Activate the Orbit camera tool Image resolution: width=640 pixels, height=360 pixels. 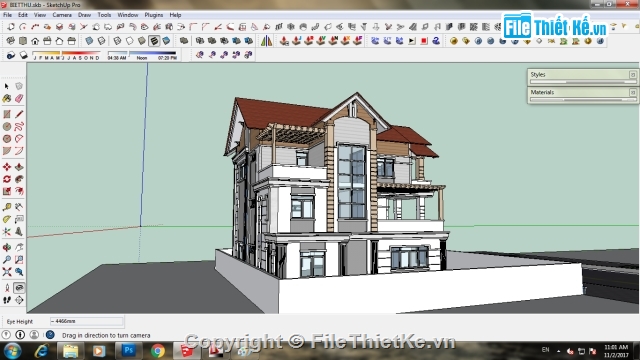click(x=7, y=247)
